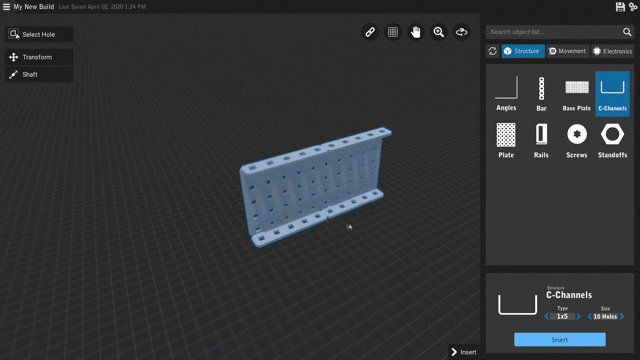
Task: Open the settings gears icon
Action: coord(633,7)
